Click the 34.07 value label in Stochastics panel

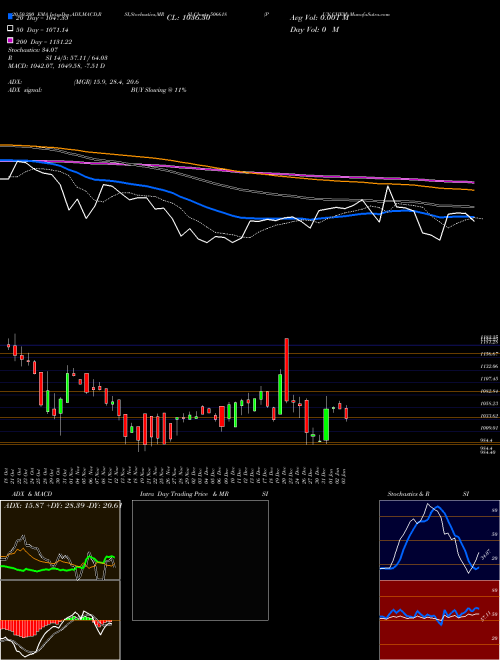tap(486, 553)
